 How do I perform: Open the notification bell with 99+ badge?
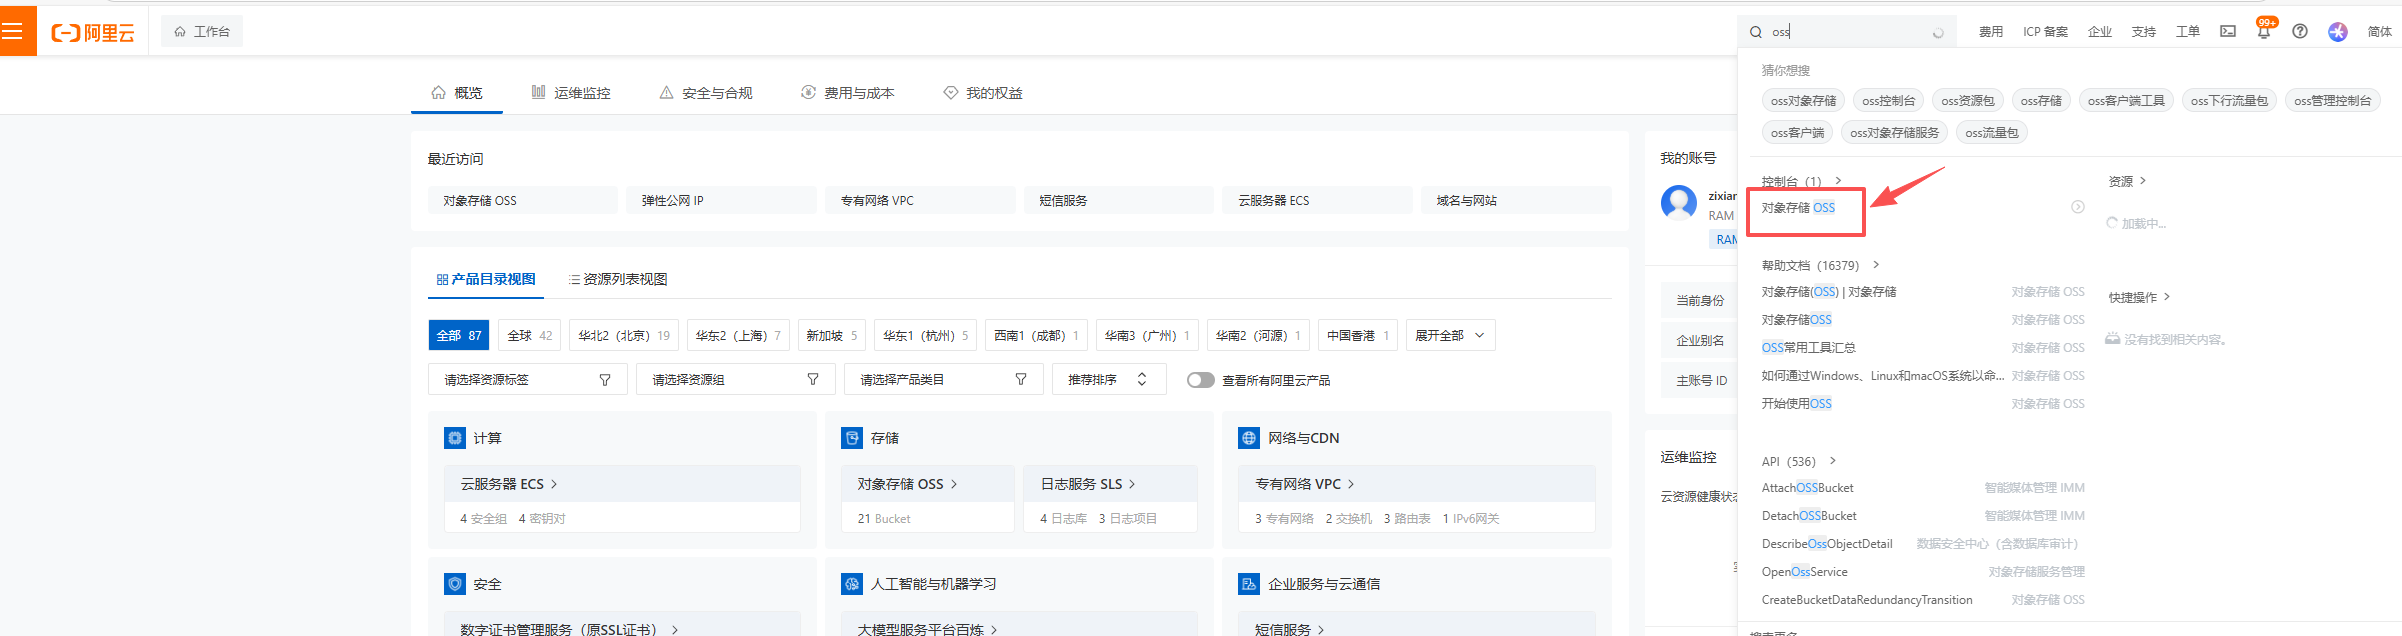pos(2264,32)
